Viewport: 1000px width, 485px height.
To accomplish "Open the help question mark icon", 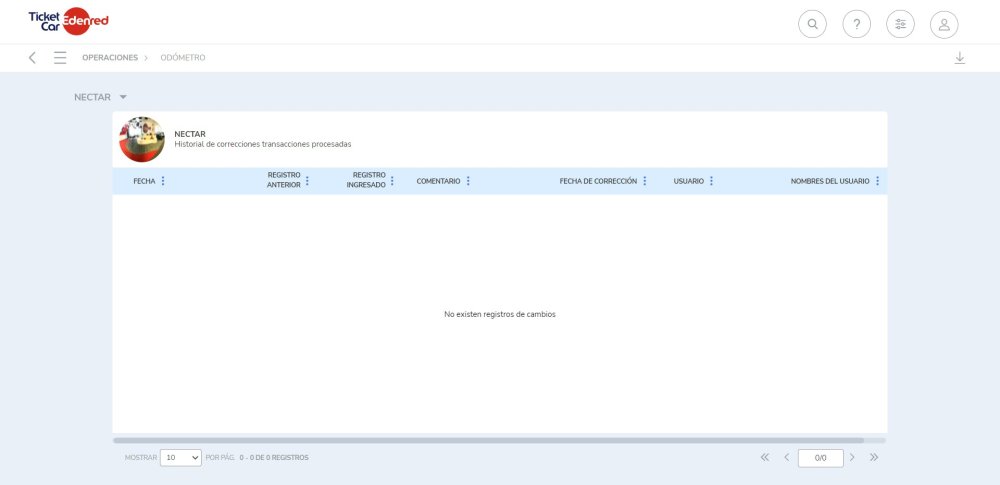I will (857, 24).
